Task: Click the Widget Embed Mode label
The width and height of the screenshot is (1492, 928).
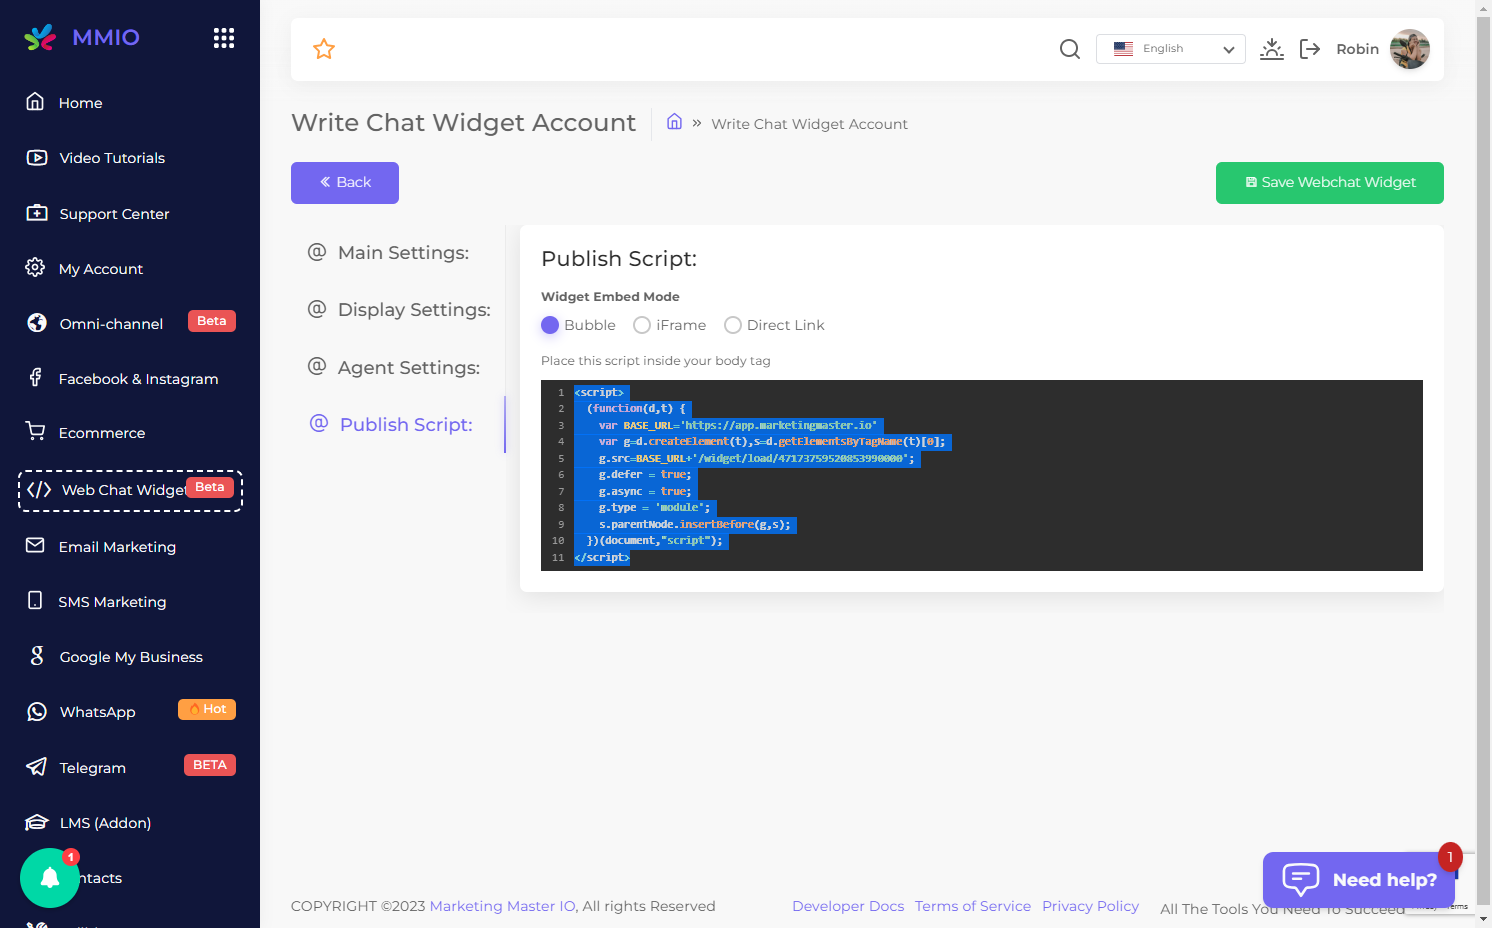Action: coord(610,297)
